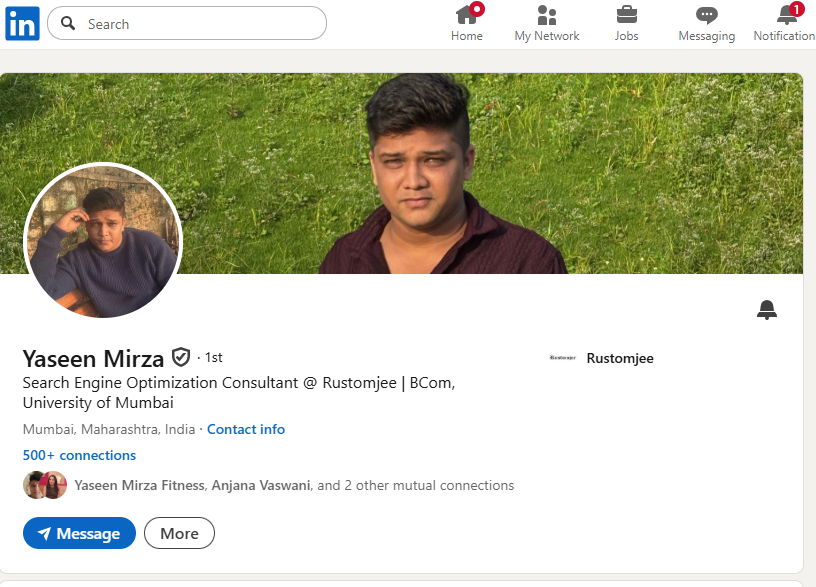Open the Home feed icon

[x=466, y=16]
